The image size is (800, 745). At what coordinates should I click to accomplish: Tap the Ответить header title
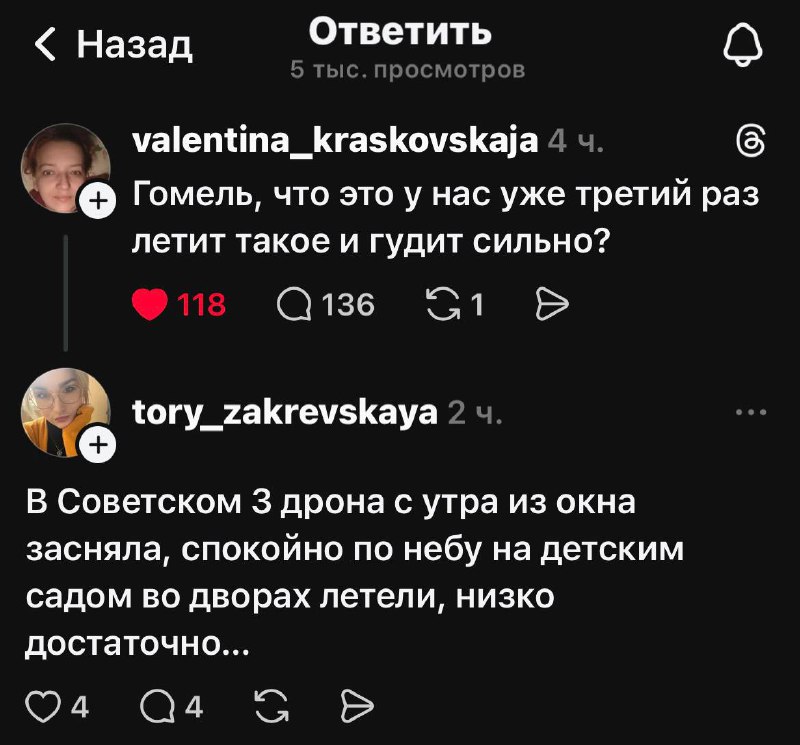(x=399, y=33)
